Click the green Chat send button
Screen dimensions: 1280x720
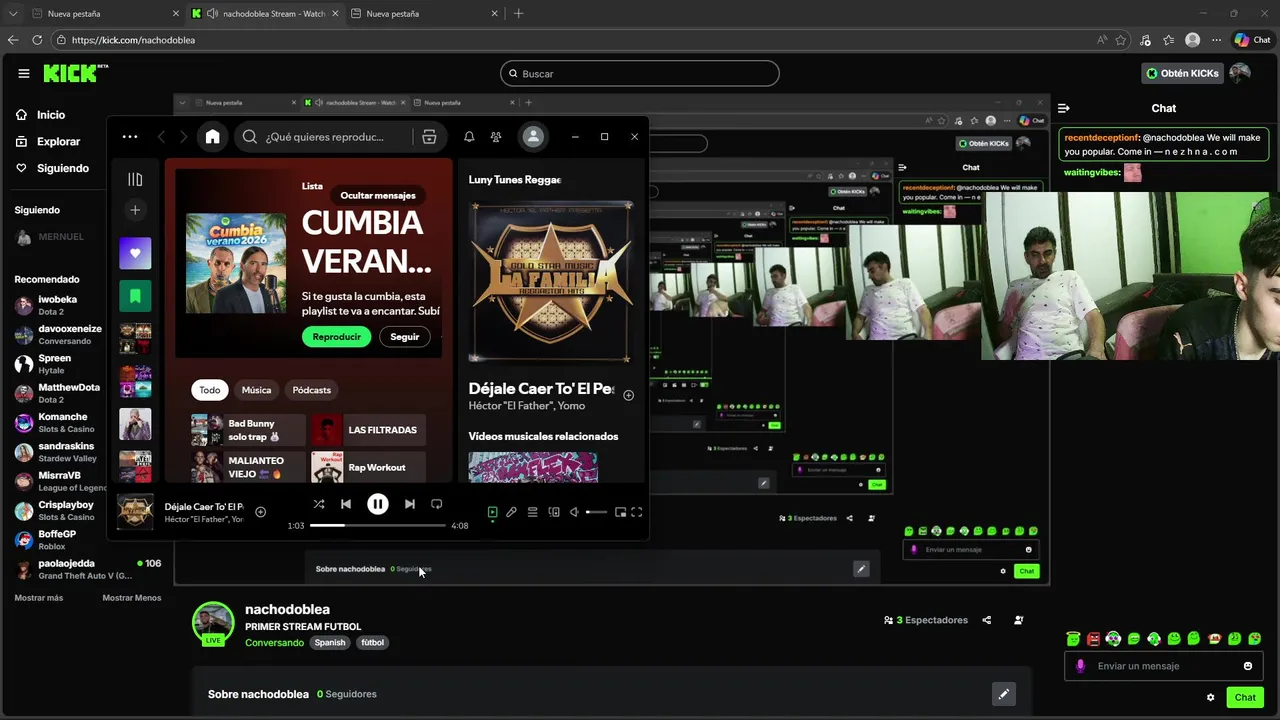(1245, 698)
